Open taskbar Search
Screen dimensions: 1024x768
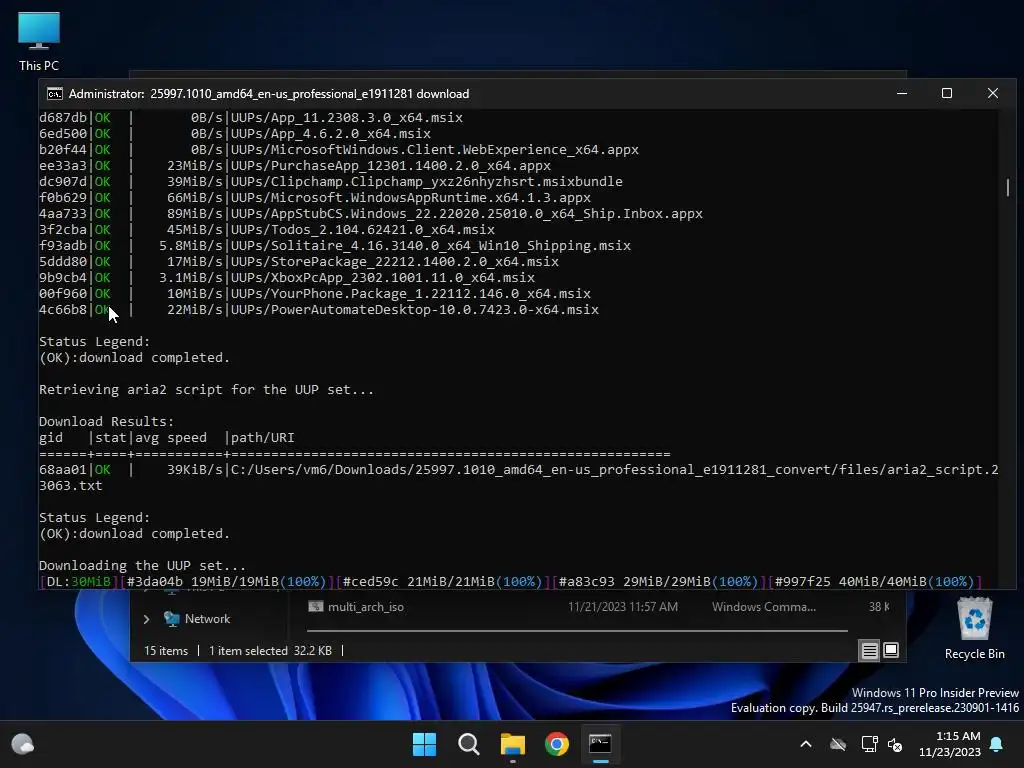[x=468, y=744]
